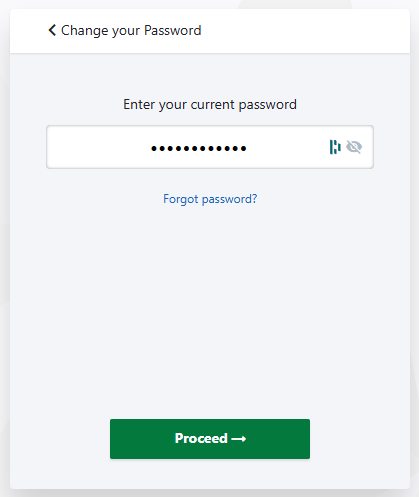This screenshot has width=419, height=497.
Task: Submit current password with Proceed
Action: pos(210,439)
